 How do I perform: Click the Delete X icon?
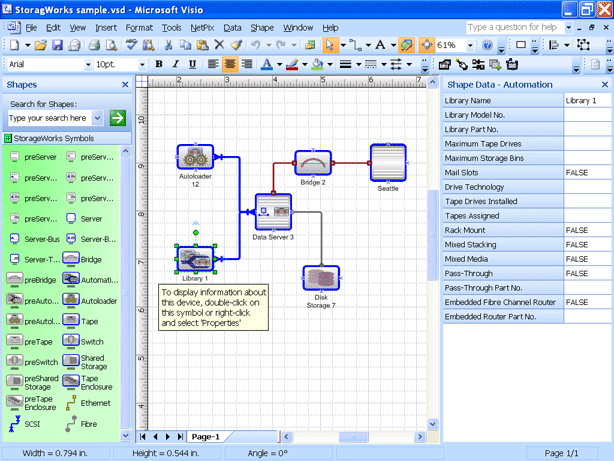pos(219,45)
